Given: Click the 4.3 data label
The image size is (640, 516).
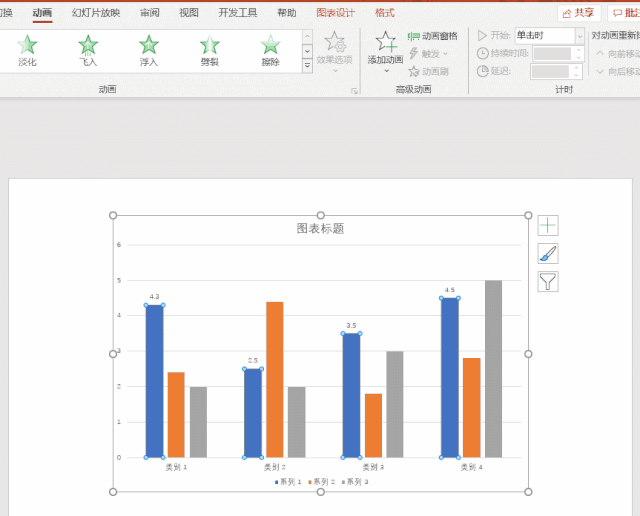Looking at the screenshot, I should (x=154, y=297).
